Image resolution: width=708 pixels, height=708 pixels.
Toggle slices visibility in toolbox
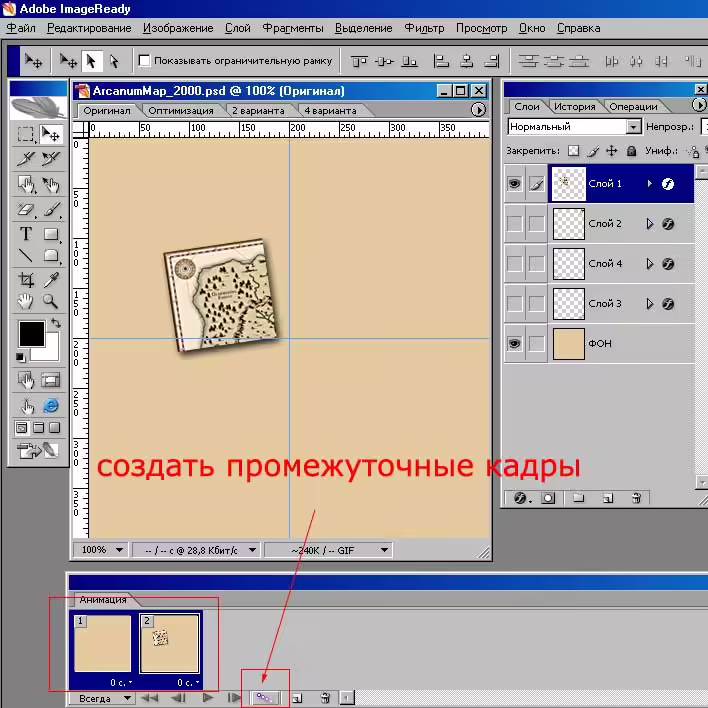(x=51, y=380)
